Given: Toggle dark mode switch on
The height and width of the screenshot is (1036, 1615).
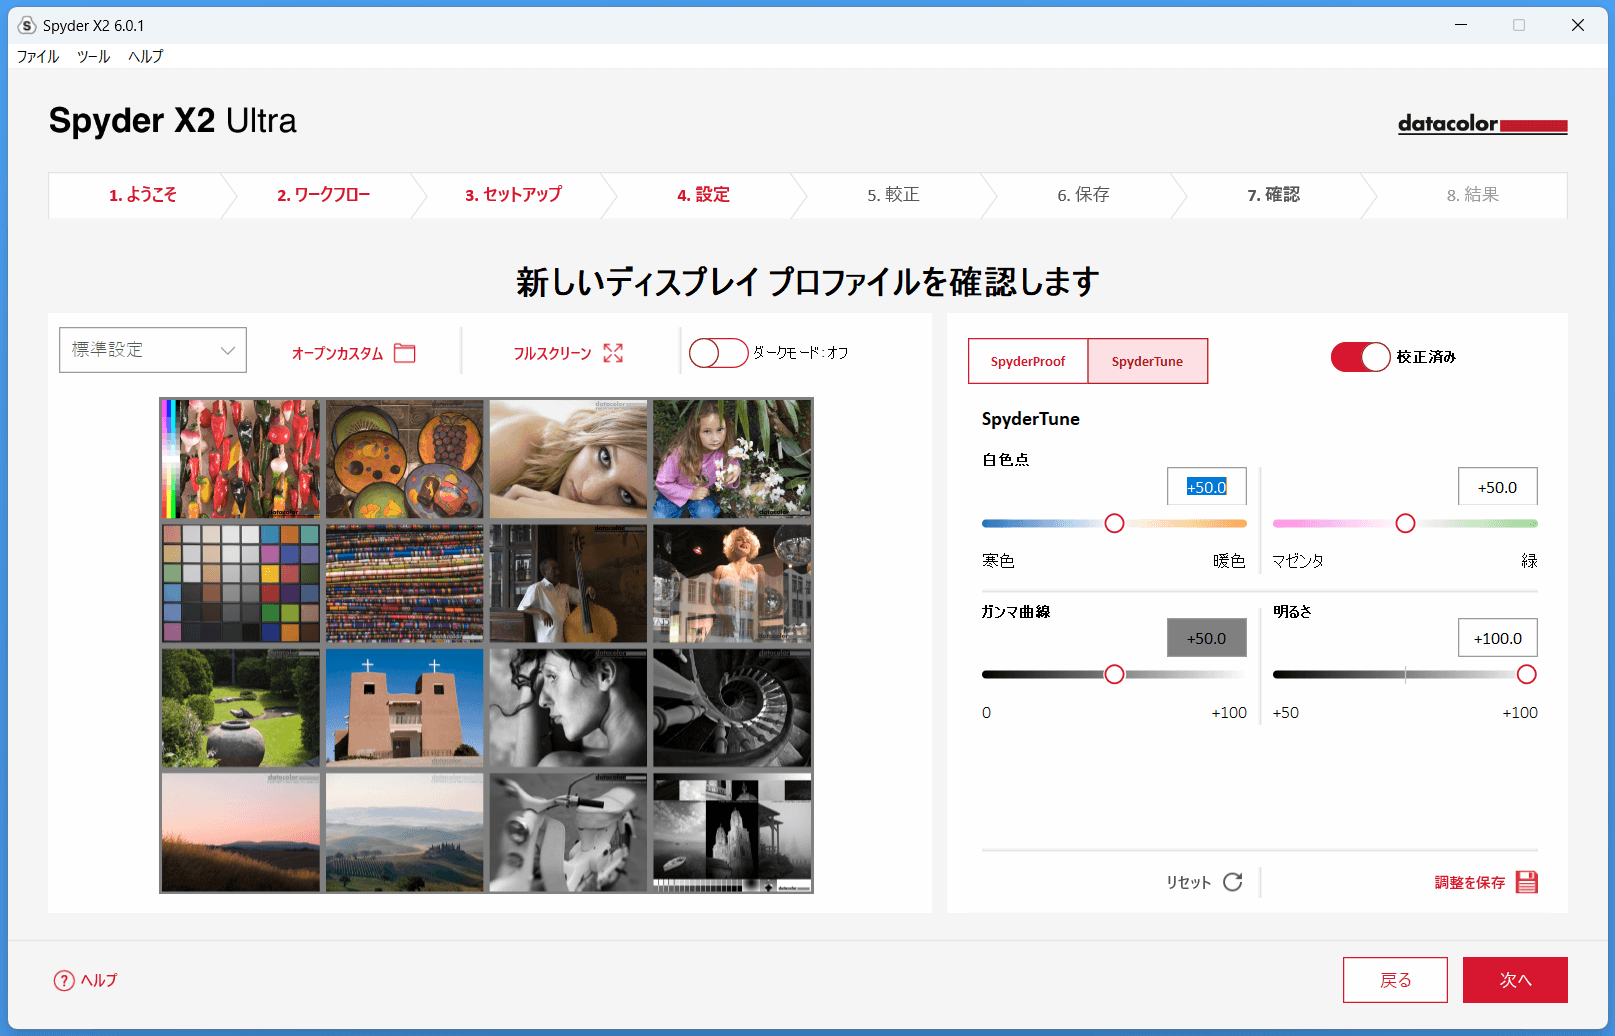Looking at the screenshot, I should point(719,353).
